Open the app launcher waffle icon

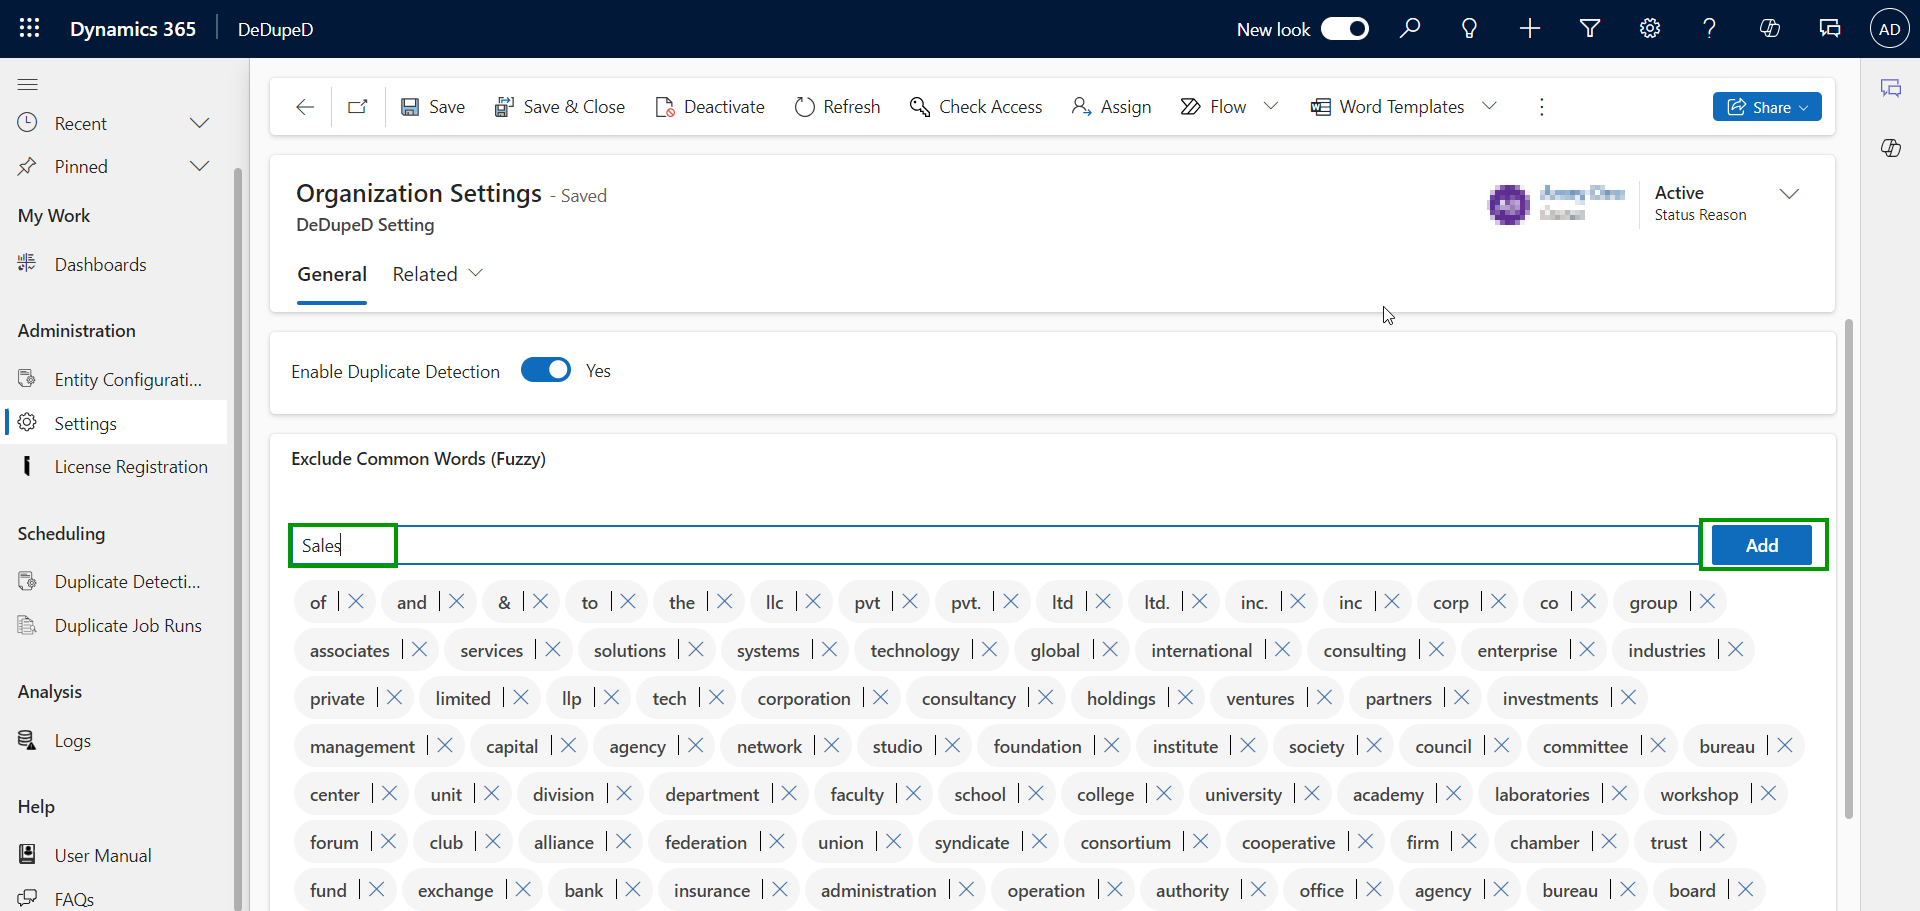pyautogui.click(x=29, y=29)
